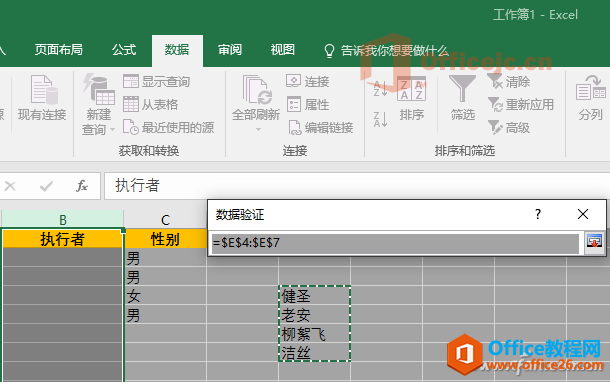Open the 排序 sort dialog
The image size is (610, 382).
click(x=412, y=97)
